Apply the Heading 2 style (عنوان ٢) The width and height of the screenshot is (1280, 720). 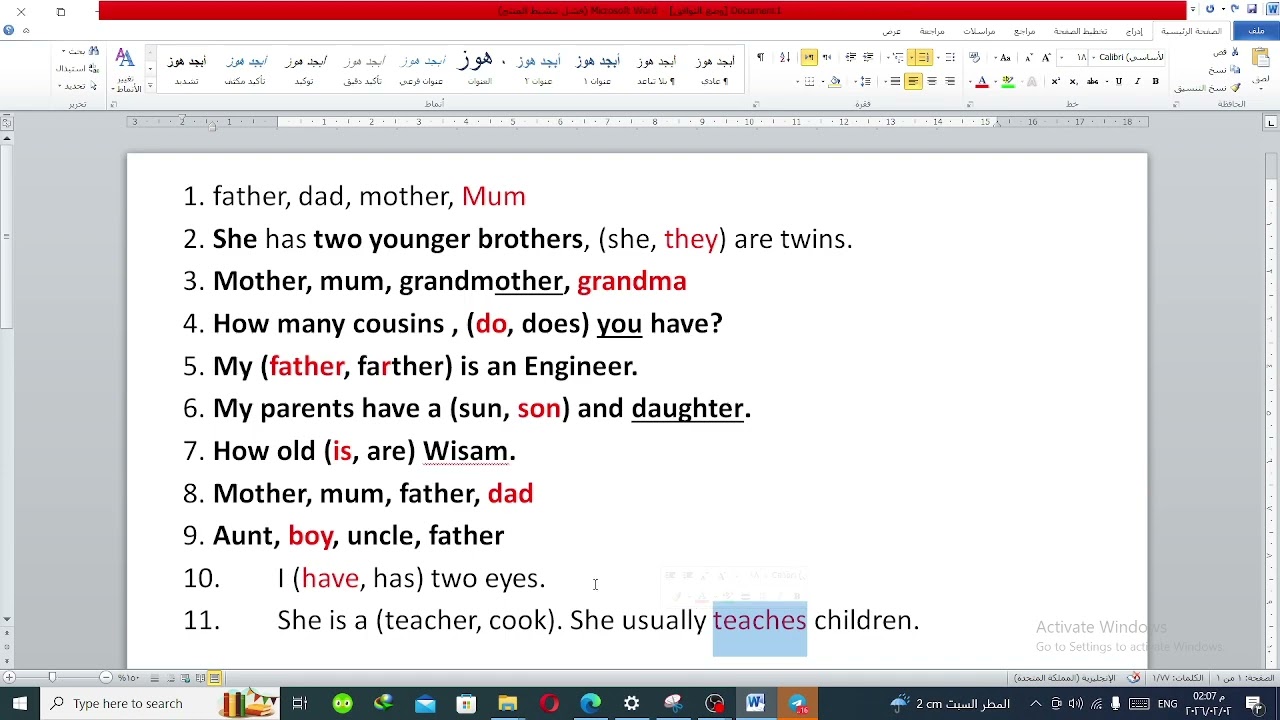pyautogui.click(x=539, y=68)
